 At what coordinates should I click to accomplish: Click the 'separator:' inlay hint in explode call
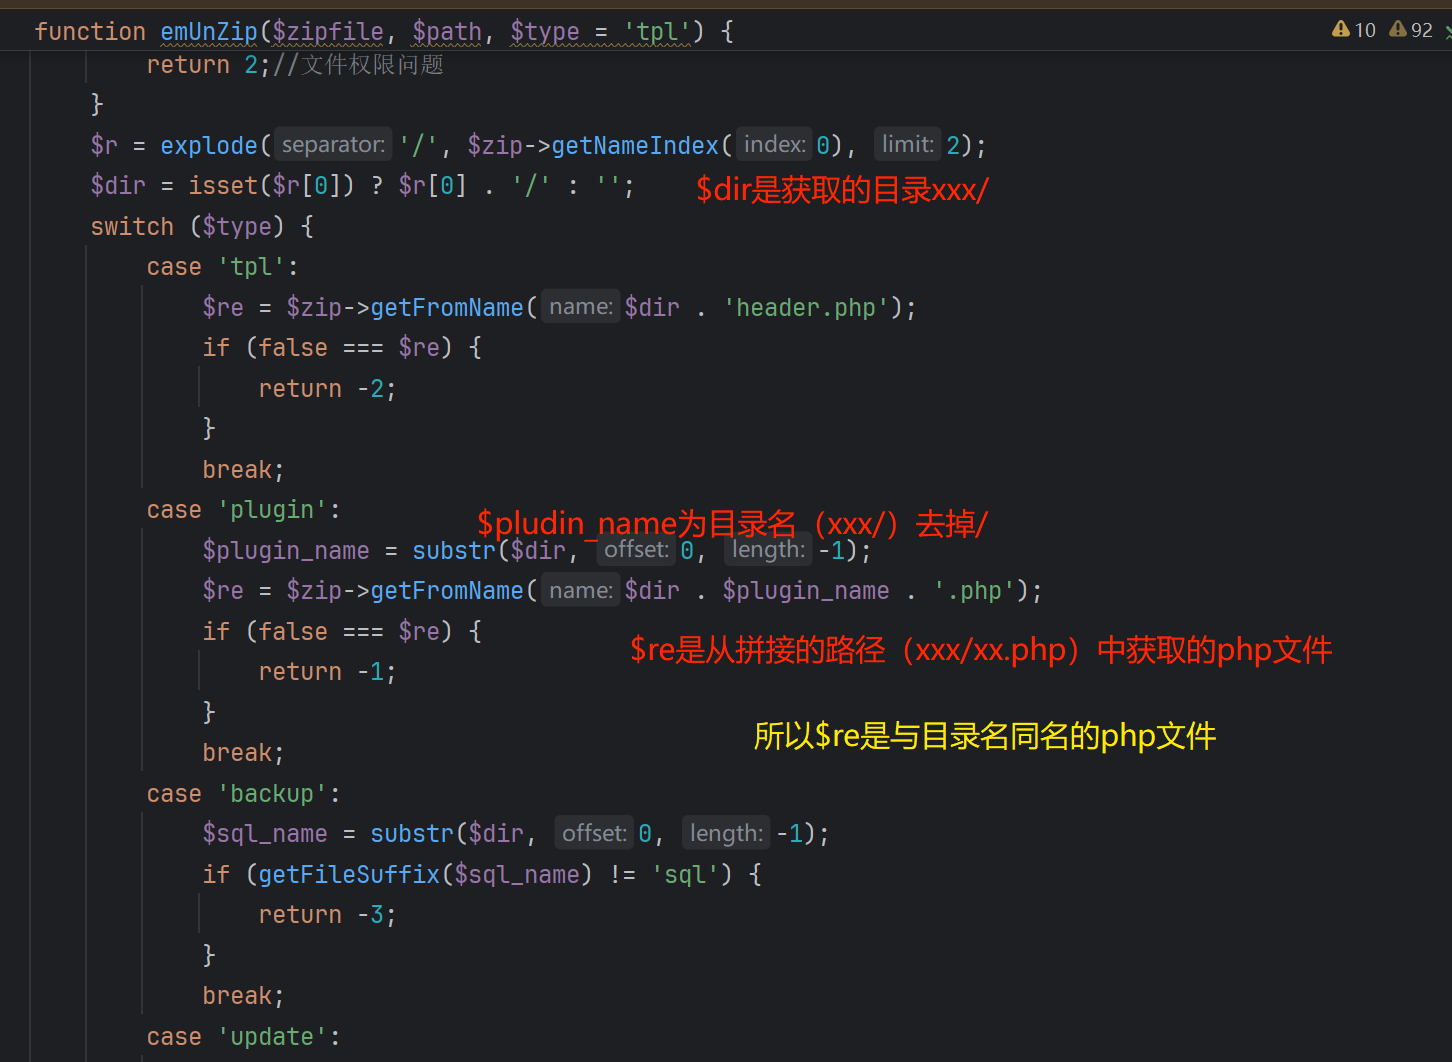333,145
